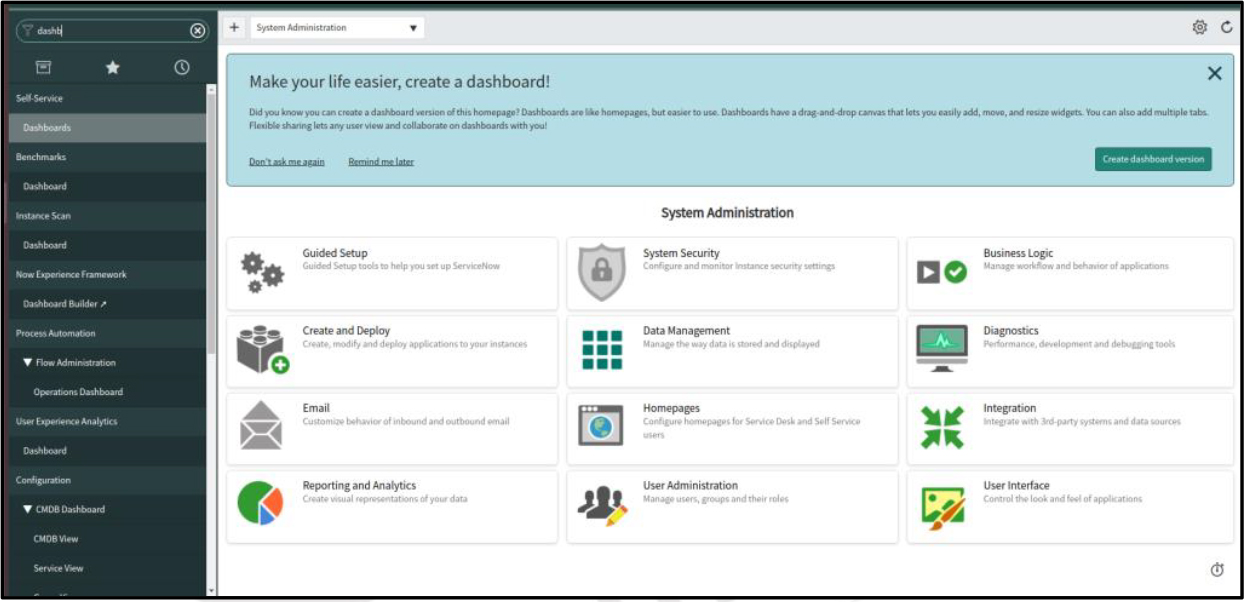The image size is (1246, 602).
Task: Open the Reporting and Analytics link
Action: (x=359, y=485)
